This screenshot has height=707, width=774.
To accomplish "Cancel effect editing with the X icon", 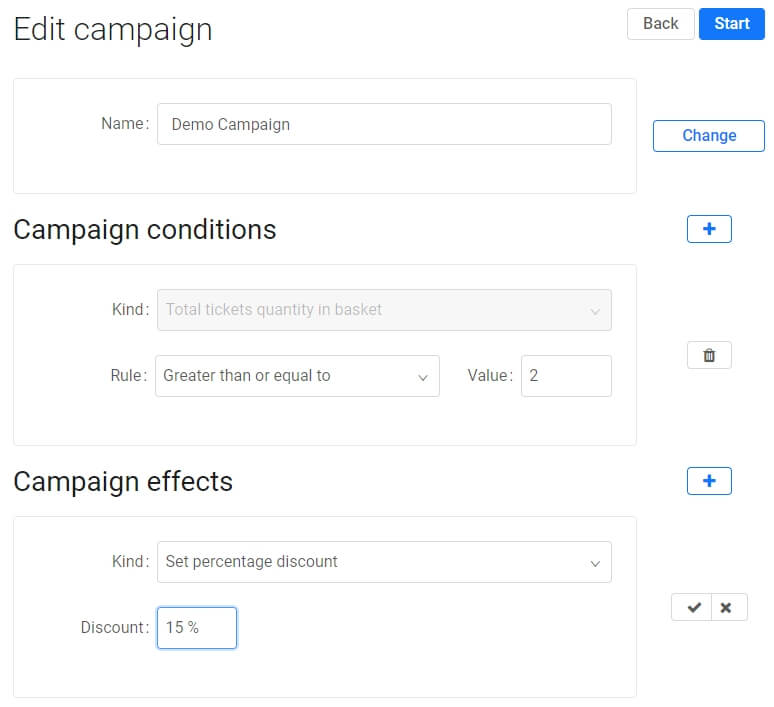I will coord(727,607).
